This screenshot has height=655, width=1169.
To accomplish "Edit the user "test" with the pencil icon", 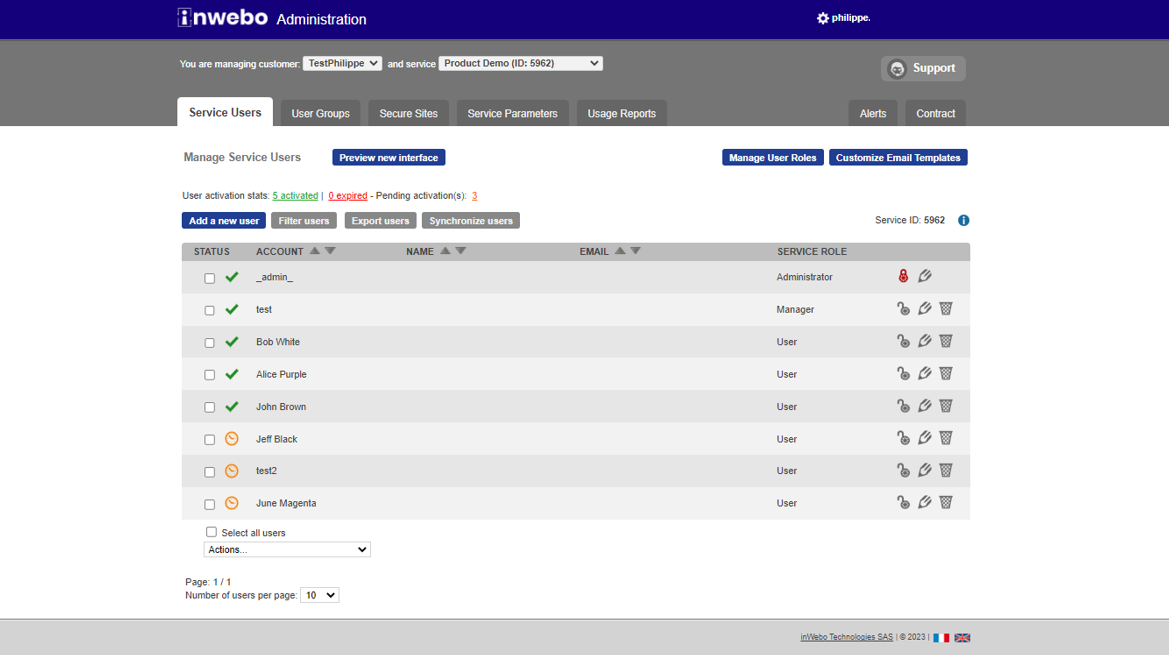I will pyautogui.click(x=924, y=308).
